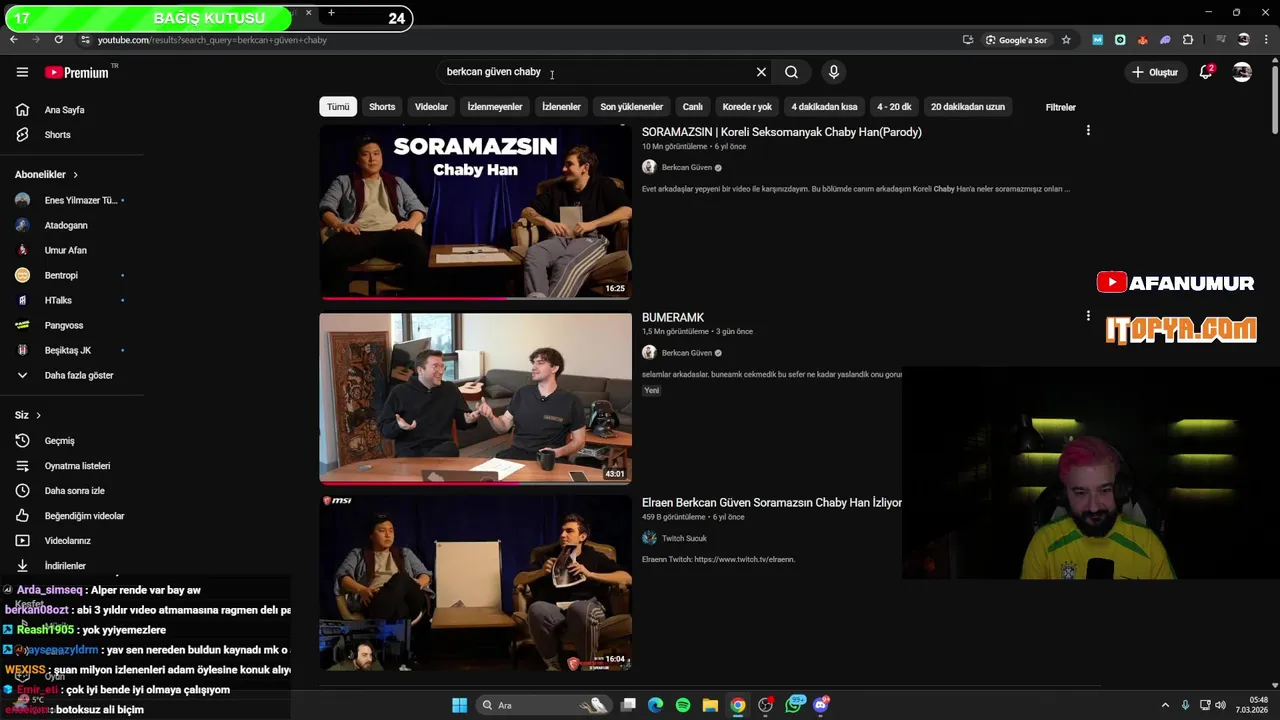Open Beğendiğim videolar
The height and width of the screenshot is (720, 1280).
coord(84,516)
